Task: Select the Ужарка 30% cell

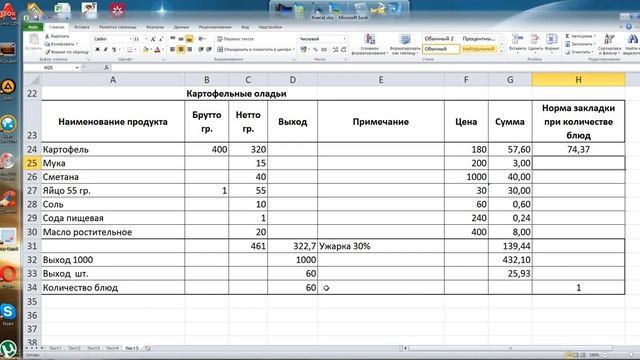Action: [381, 246]
